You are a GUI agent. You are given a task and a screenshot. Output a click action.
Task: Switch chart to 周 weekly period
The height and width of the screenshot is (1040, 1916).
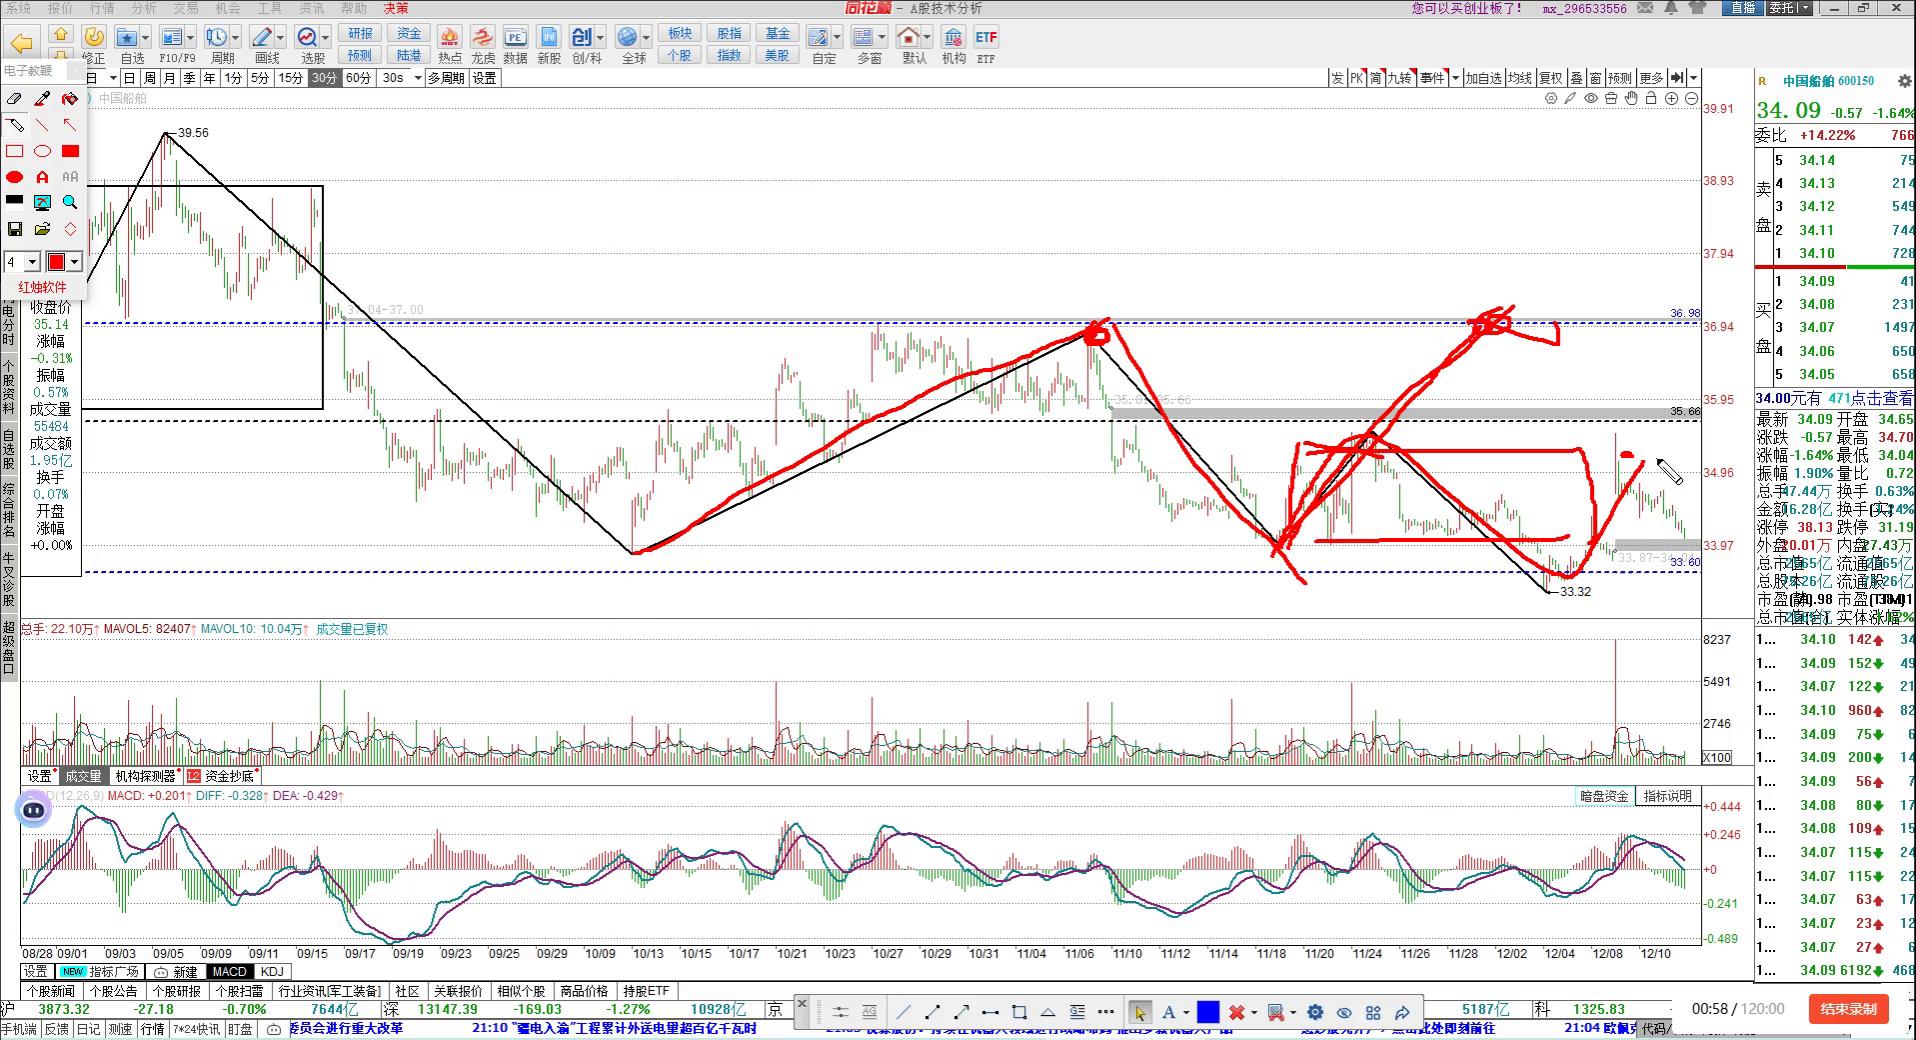(149, 78)
